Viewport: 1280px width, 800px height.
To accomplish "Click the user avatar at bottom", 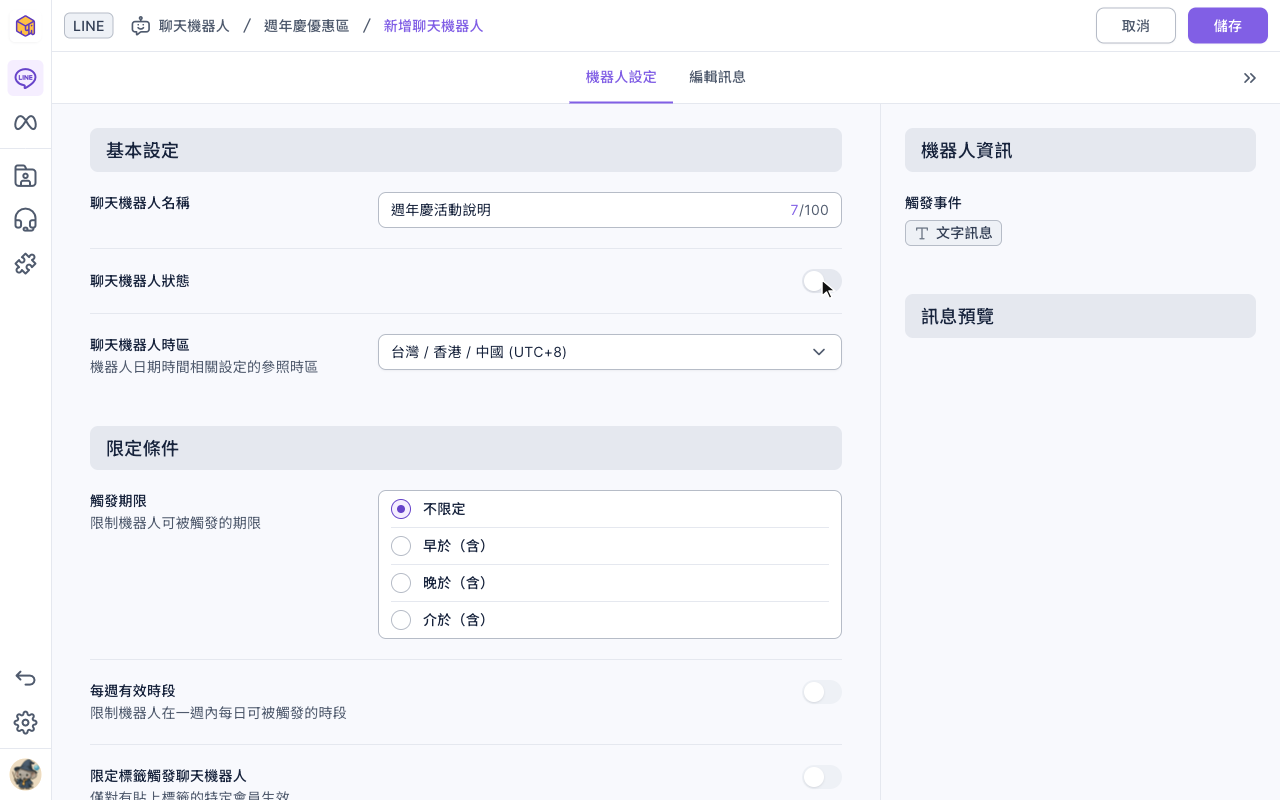I will click(x=25, y=774).
